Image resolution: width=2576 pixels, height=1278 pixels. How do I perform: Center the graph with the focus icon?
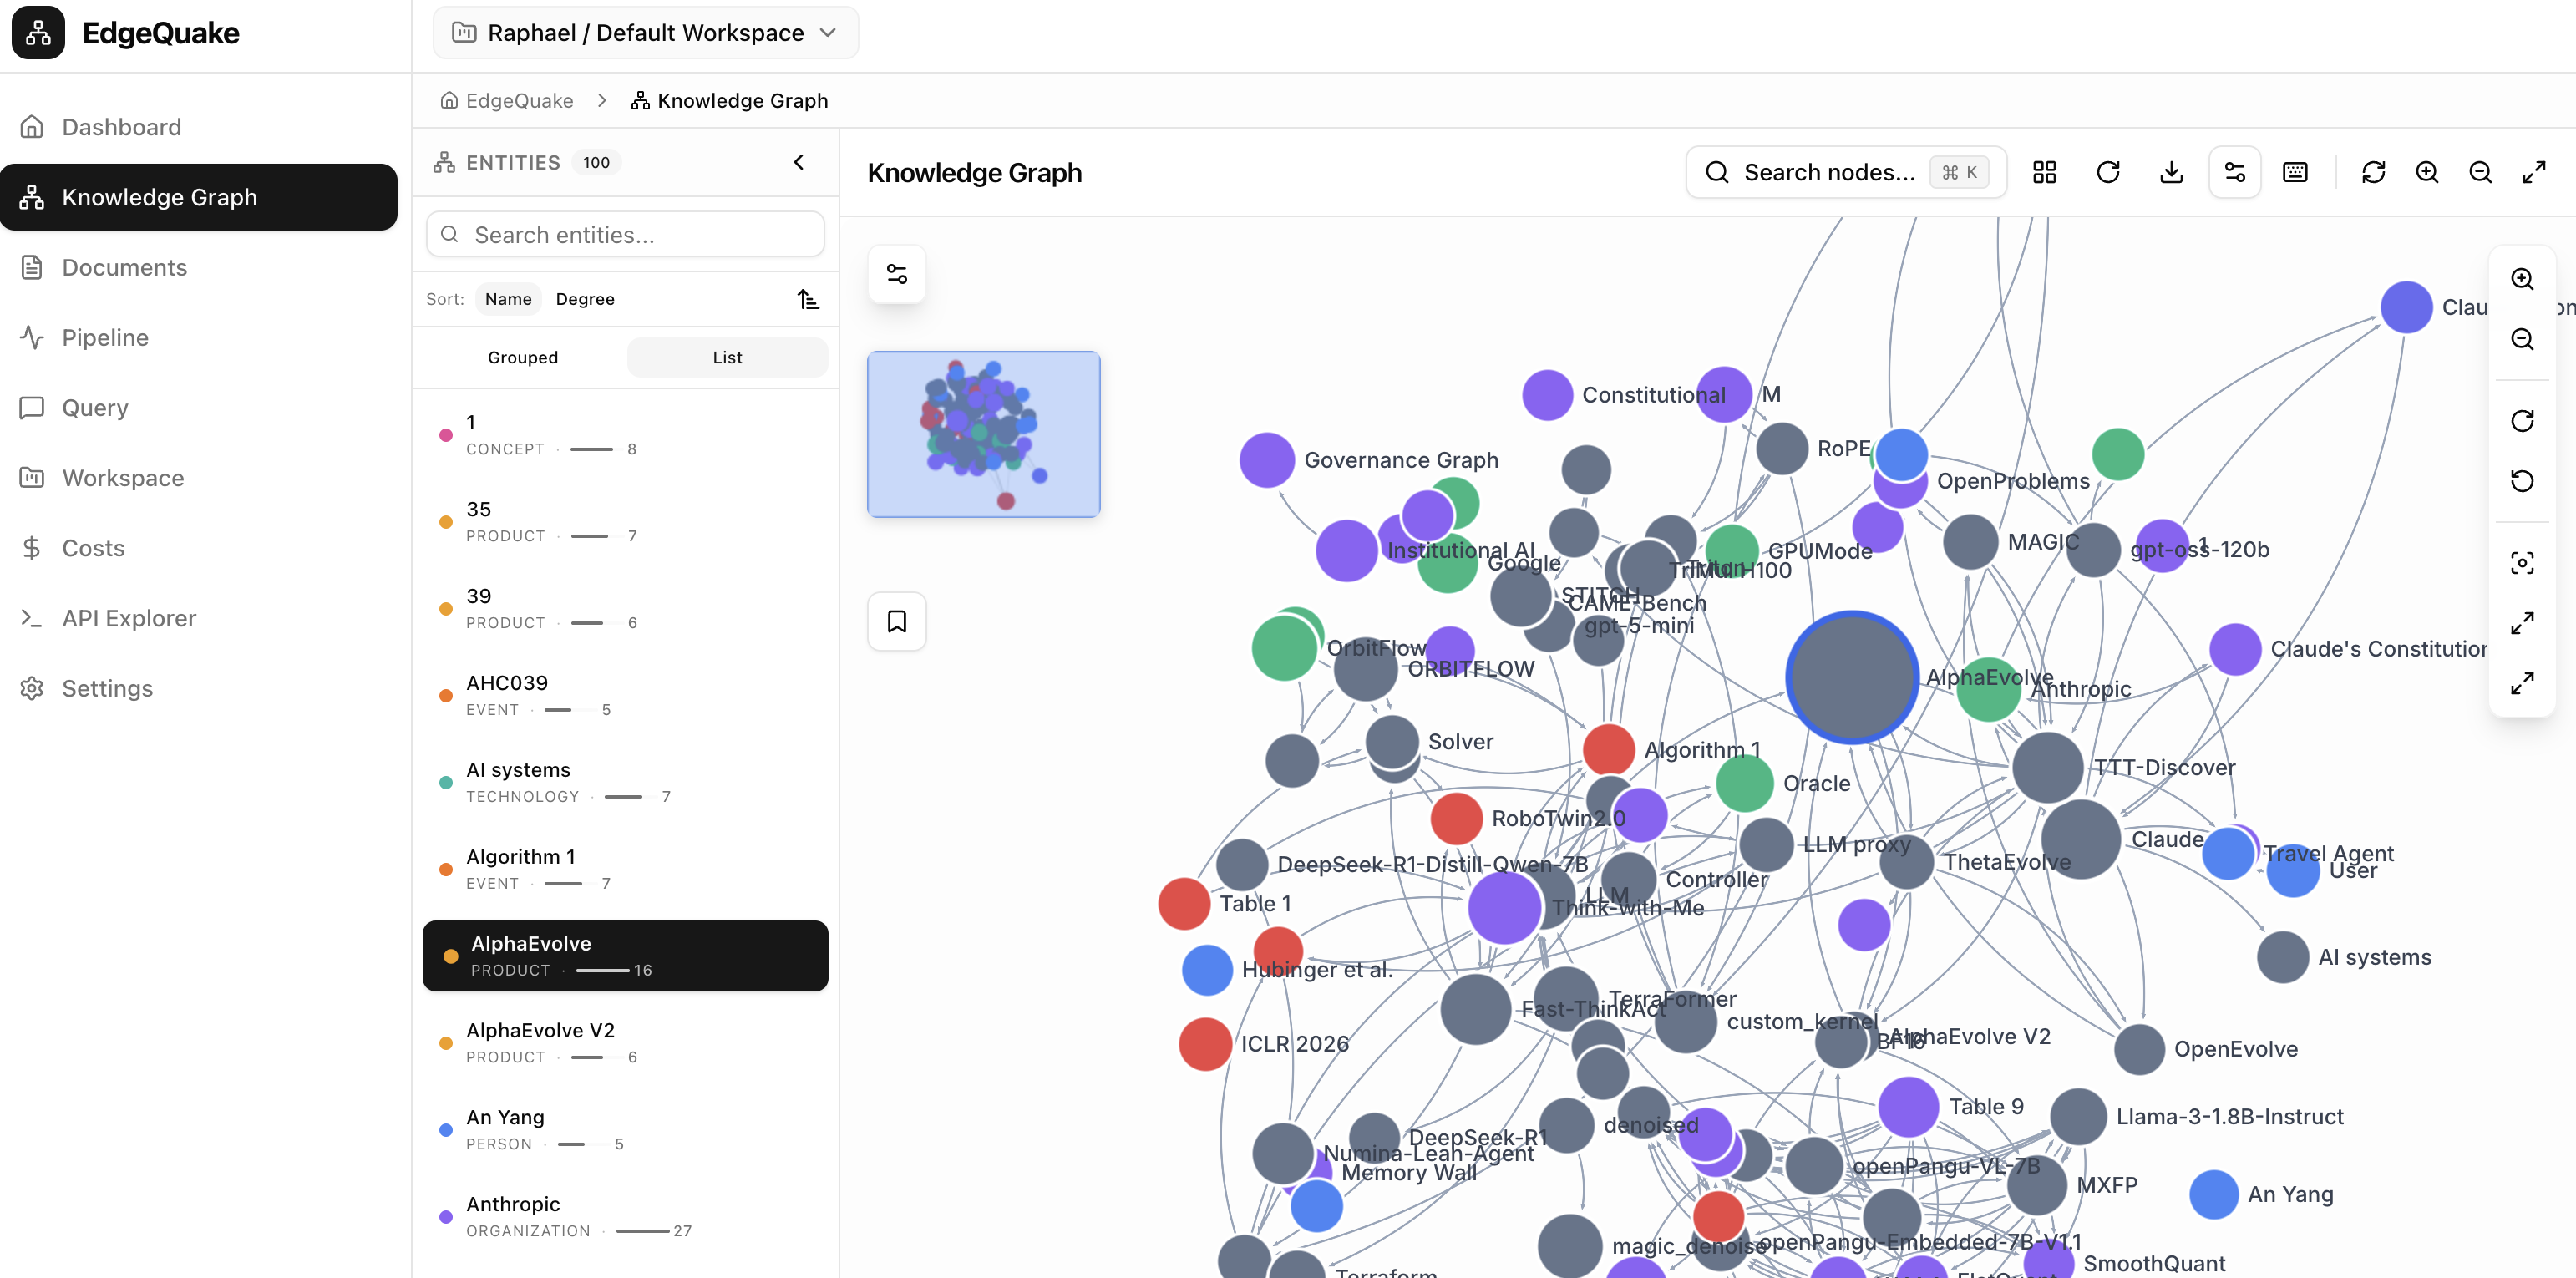click(x=2523, y=562)
